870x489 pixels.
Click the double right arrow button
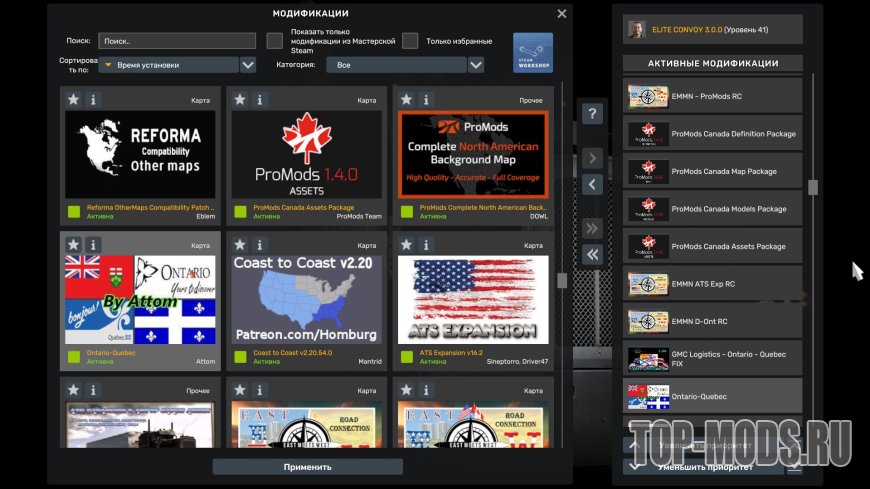592,228
